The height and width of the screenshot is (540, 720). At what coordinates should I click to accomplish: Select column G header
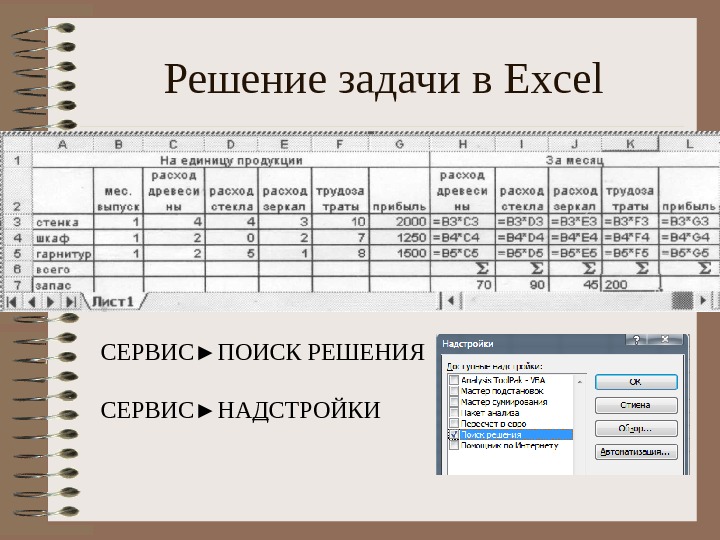(399, 144)
